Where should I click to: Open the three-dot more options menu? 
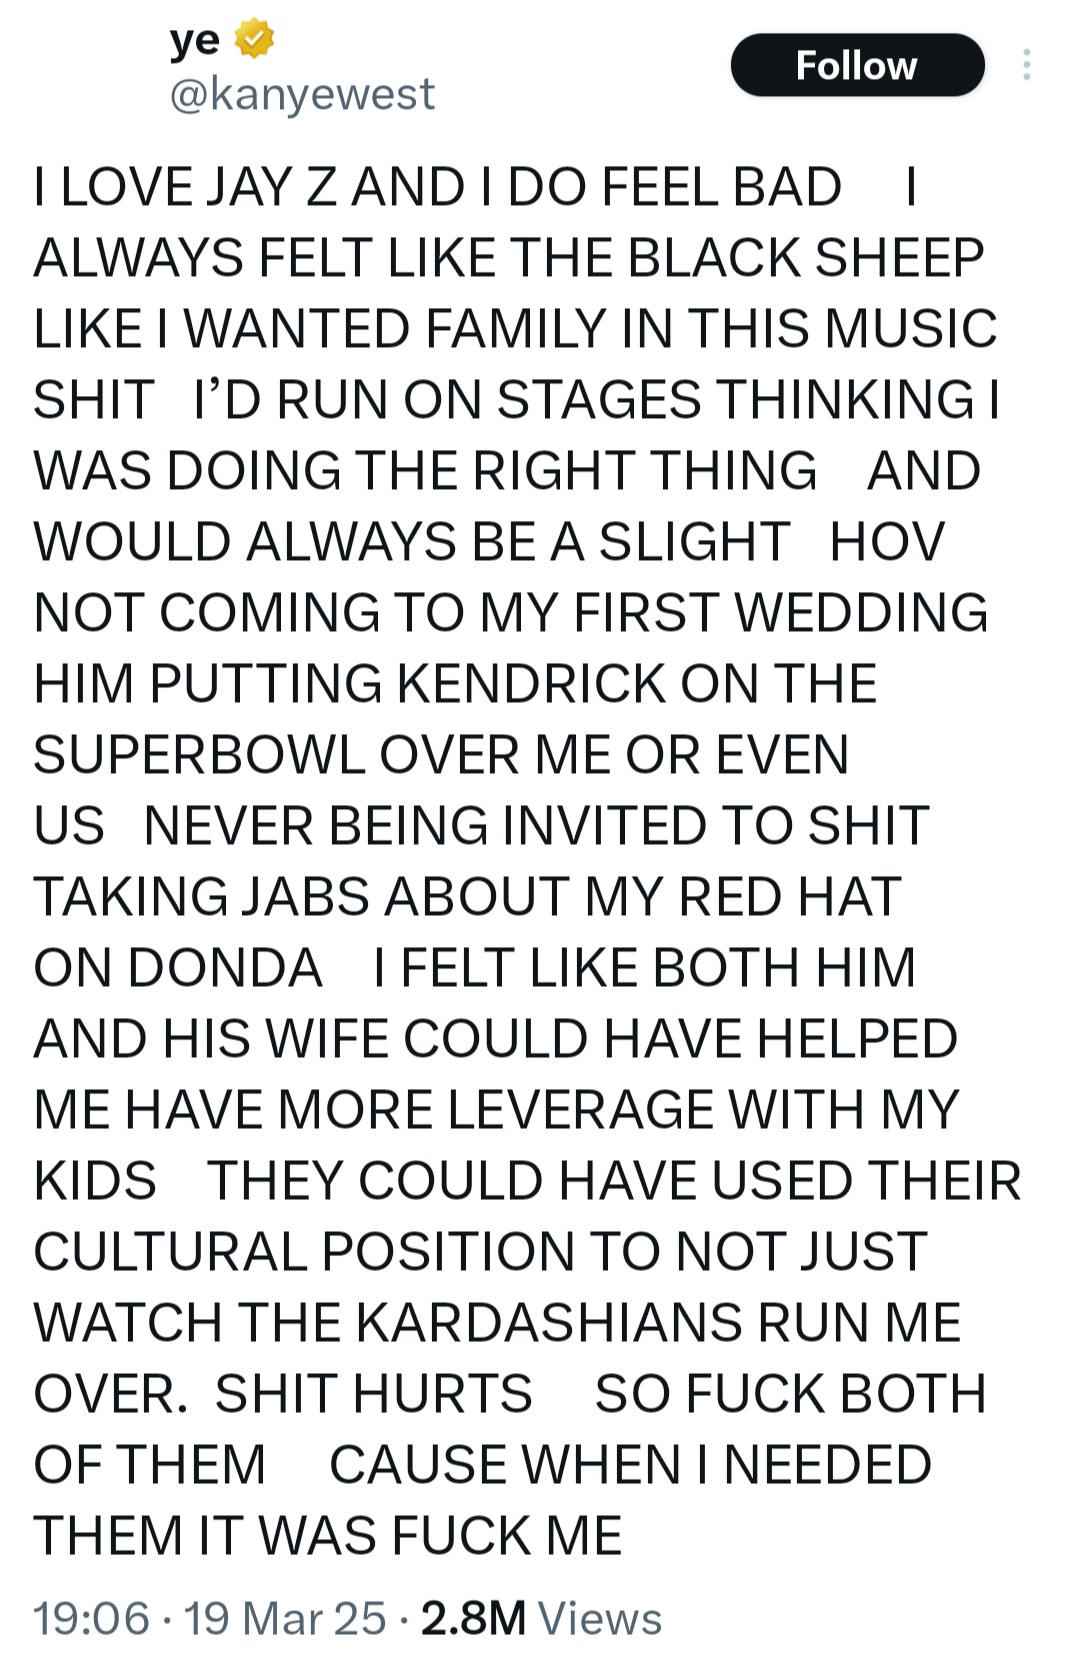(x=1026, y=65)
